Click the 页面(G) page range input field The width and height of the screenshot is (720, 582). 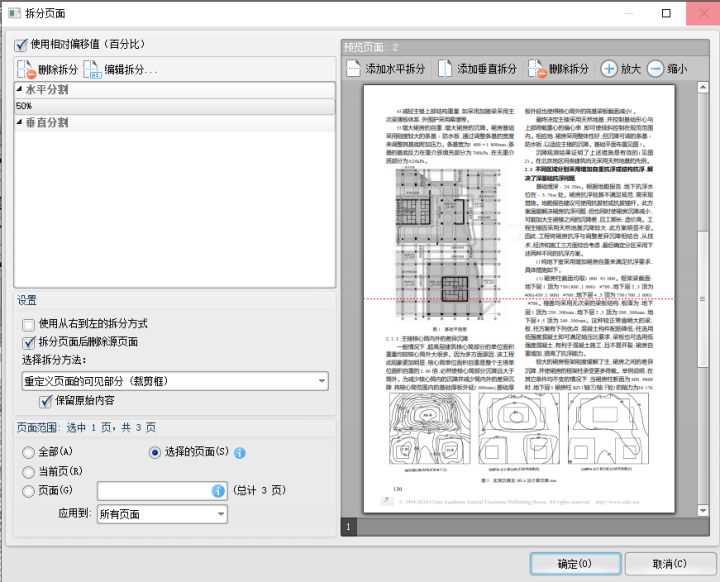(153, 491)
